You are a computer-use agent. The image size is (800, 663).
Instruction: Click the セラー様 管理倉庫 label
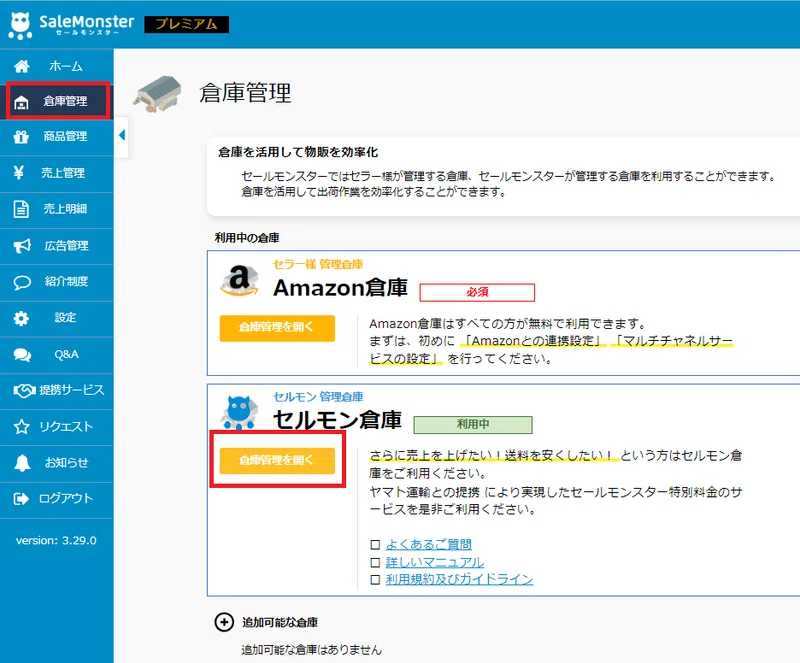(318, 264)
